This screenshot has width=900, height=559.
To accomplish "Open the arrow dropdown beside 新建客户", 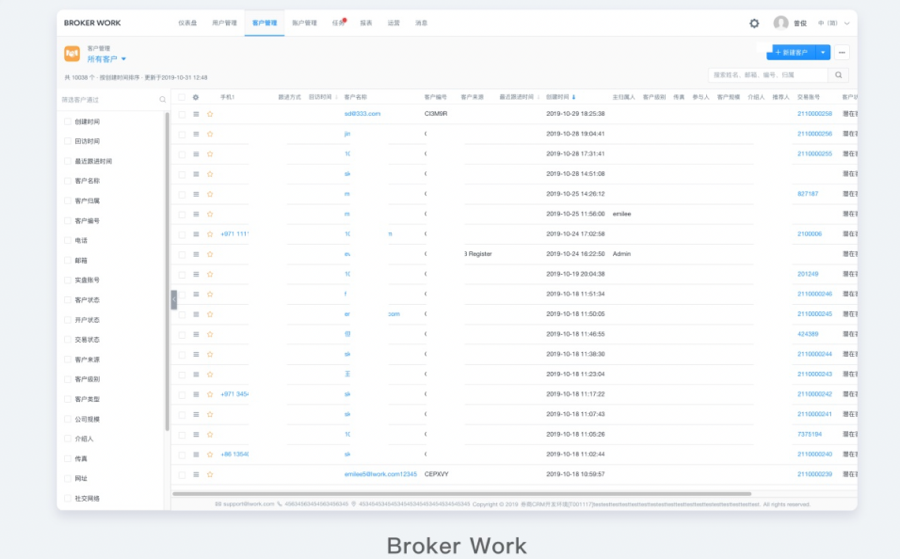I will [x=823, y=52].
